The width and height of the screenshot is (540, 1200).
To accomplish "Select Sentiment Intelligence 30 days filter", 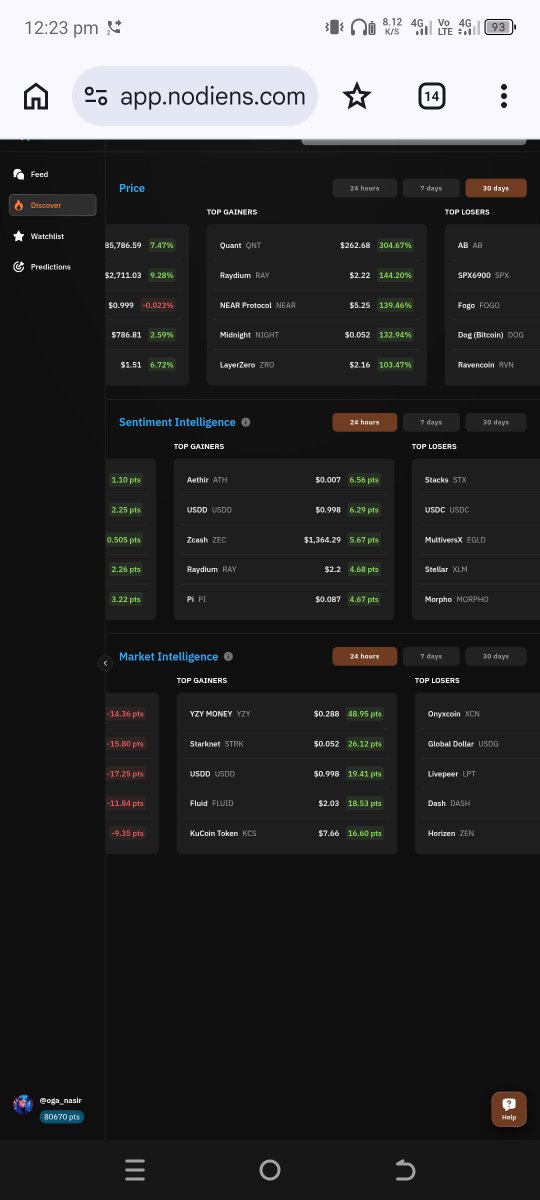I will click(496, 422).
